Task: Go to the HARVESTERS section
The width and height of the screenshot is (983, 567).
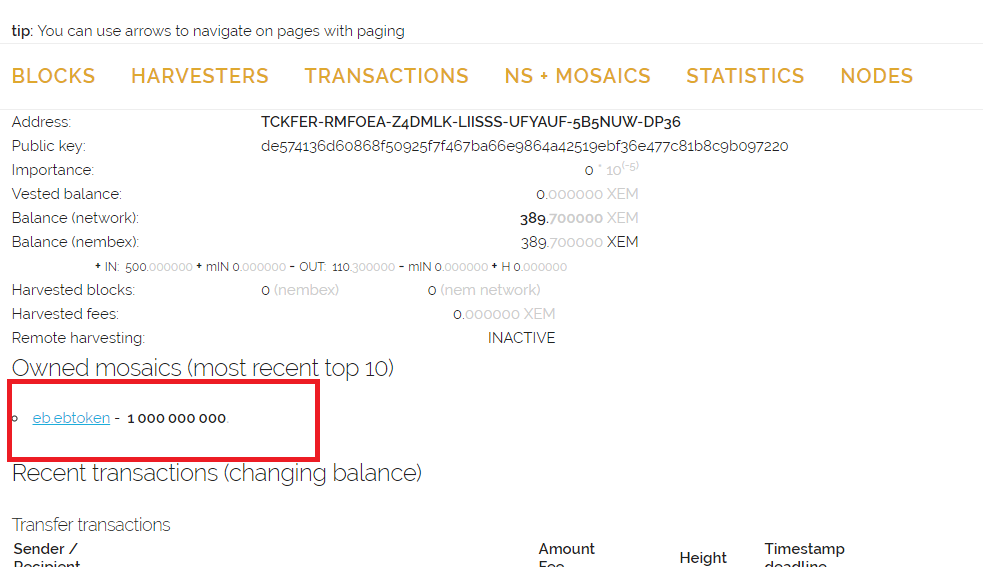Action: tap(200, 76)
